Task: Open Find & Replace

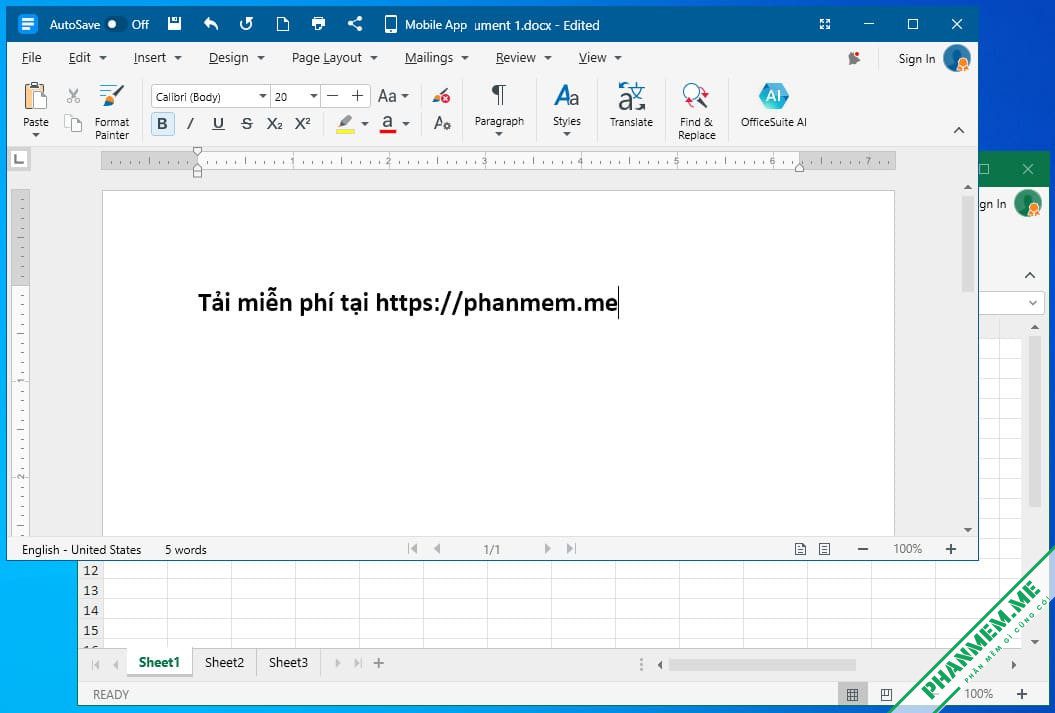Action: click(696, 112)
